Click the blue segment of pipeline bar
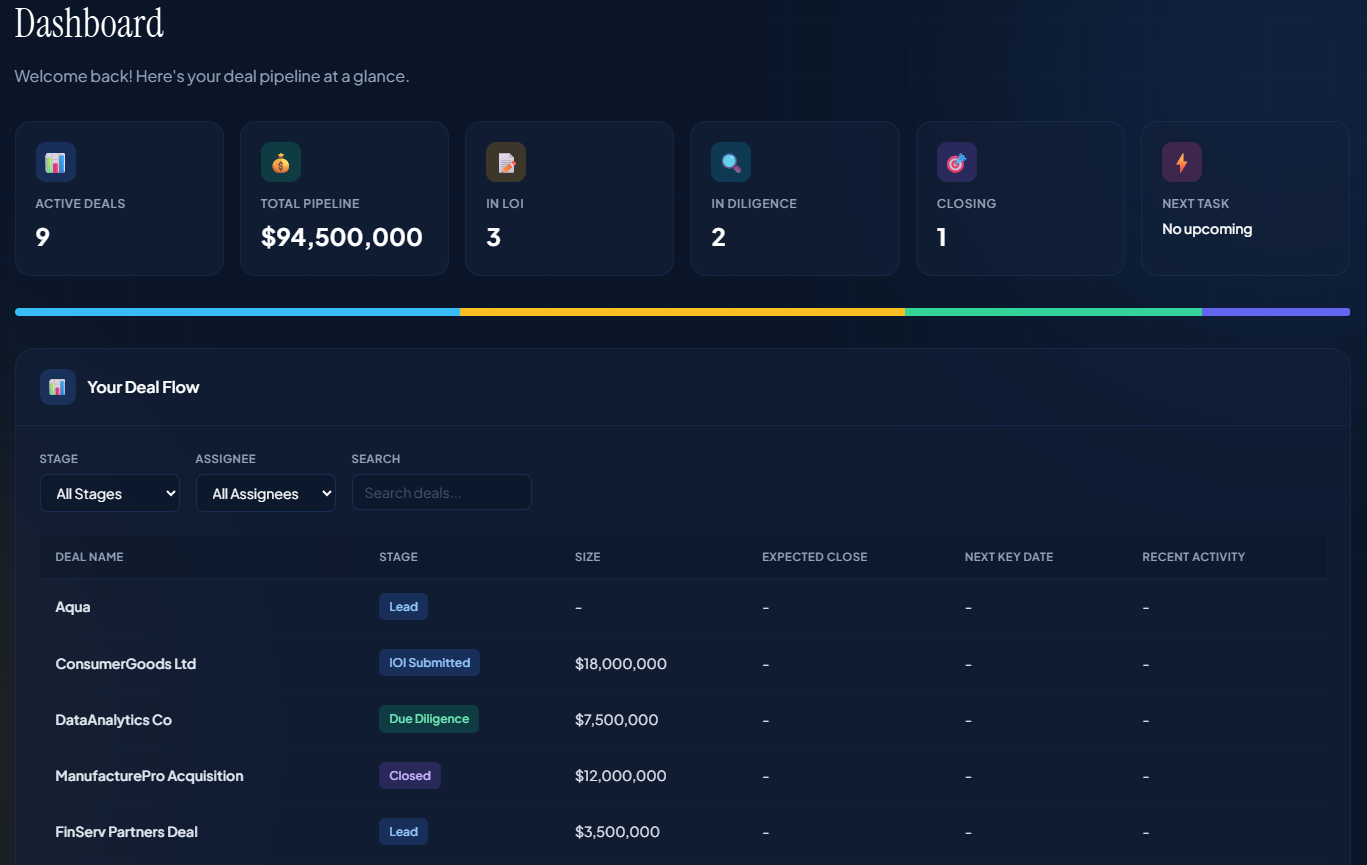The width and height of the screenshot is (1367, 865). 237,312
